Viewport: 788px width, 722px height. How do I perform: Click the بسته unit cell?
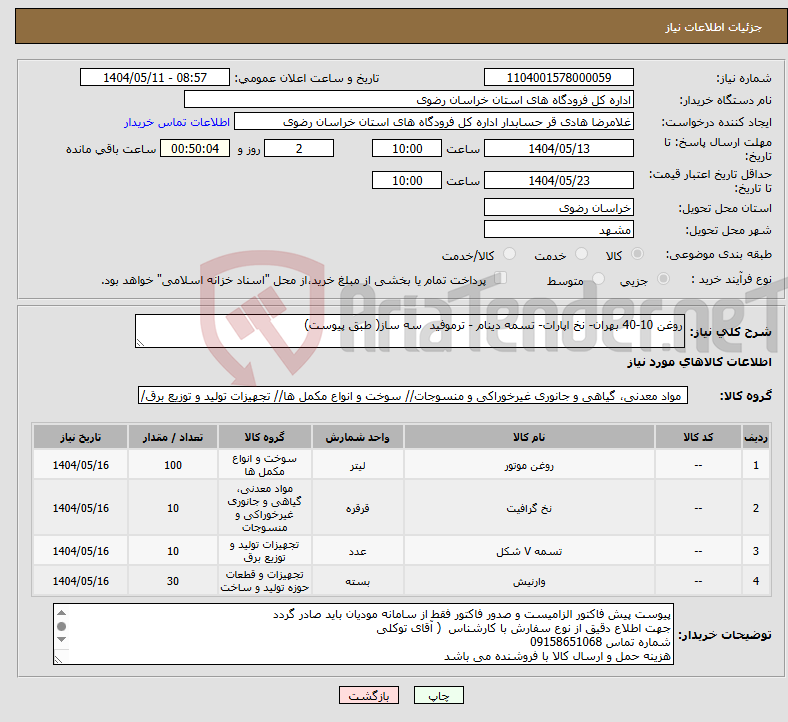pyautogui.click(x=357, y=581)
